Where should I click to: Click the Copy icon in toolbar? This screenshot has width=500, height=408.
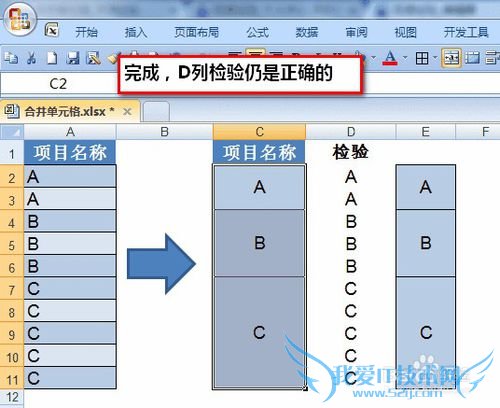pyautogui.click(x=11, y=58)
